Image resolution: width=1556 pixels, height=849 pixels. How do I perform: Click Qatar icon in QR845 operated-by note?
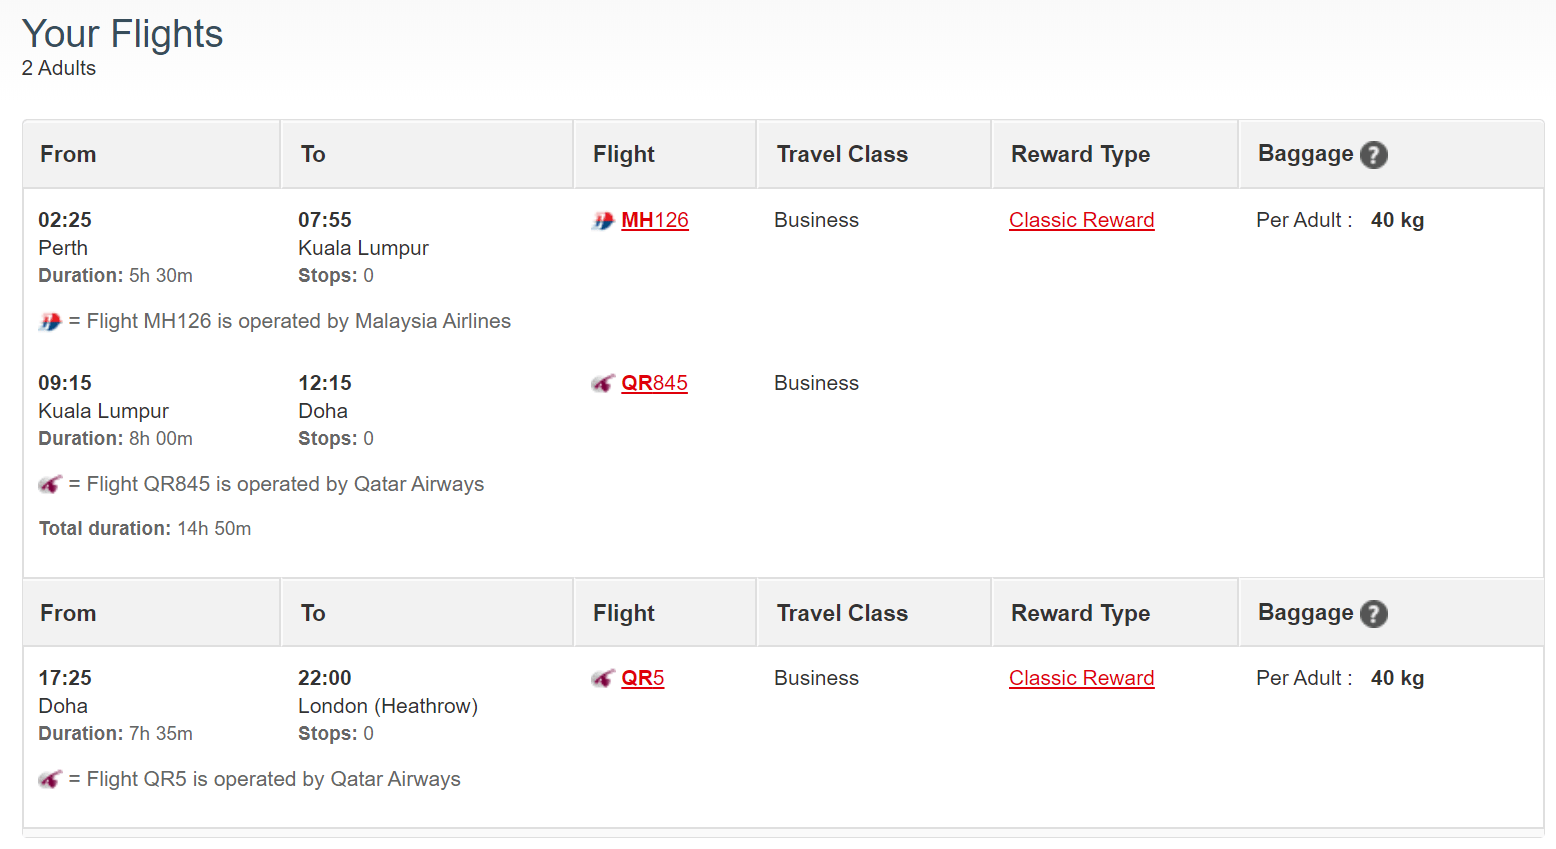pos(50,485)
